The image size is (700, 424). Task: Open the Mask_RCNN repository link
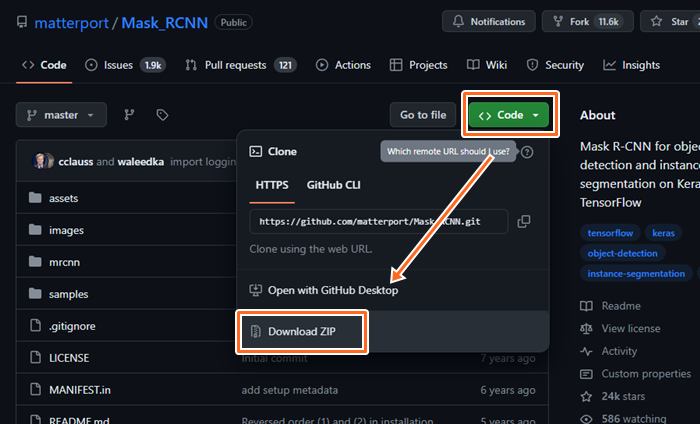pos(164,23)
